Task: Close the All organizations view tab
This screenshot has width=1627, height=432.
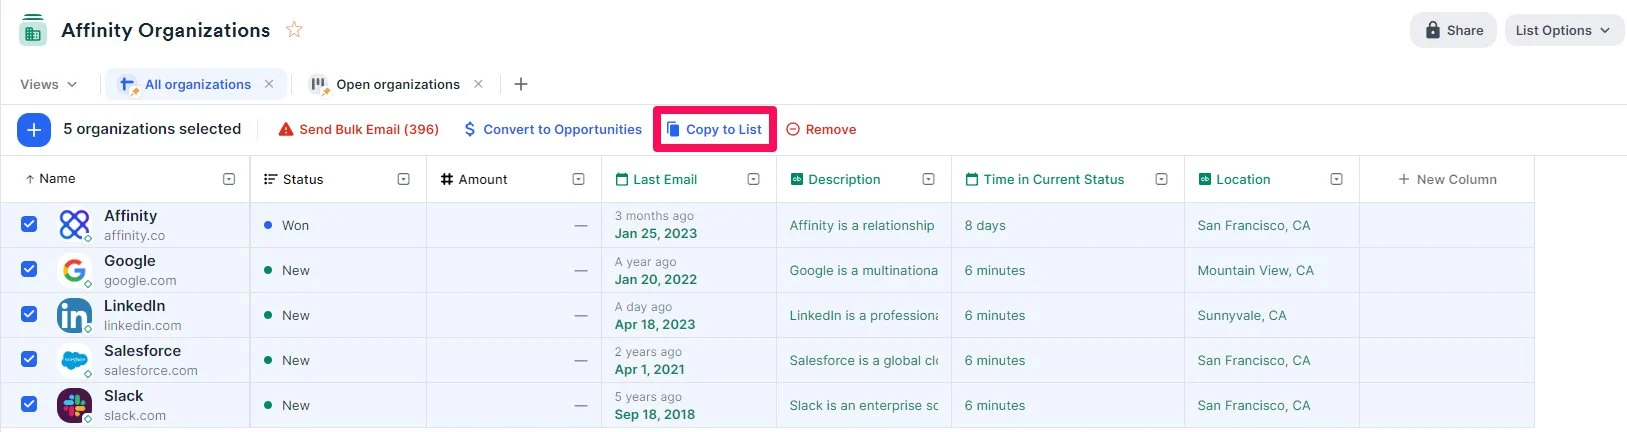Action: 269,84
